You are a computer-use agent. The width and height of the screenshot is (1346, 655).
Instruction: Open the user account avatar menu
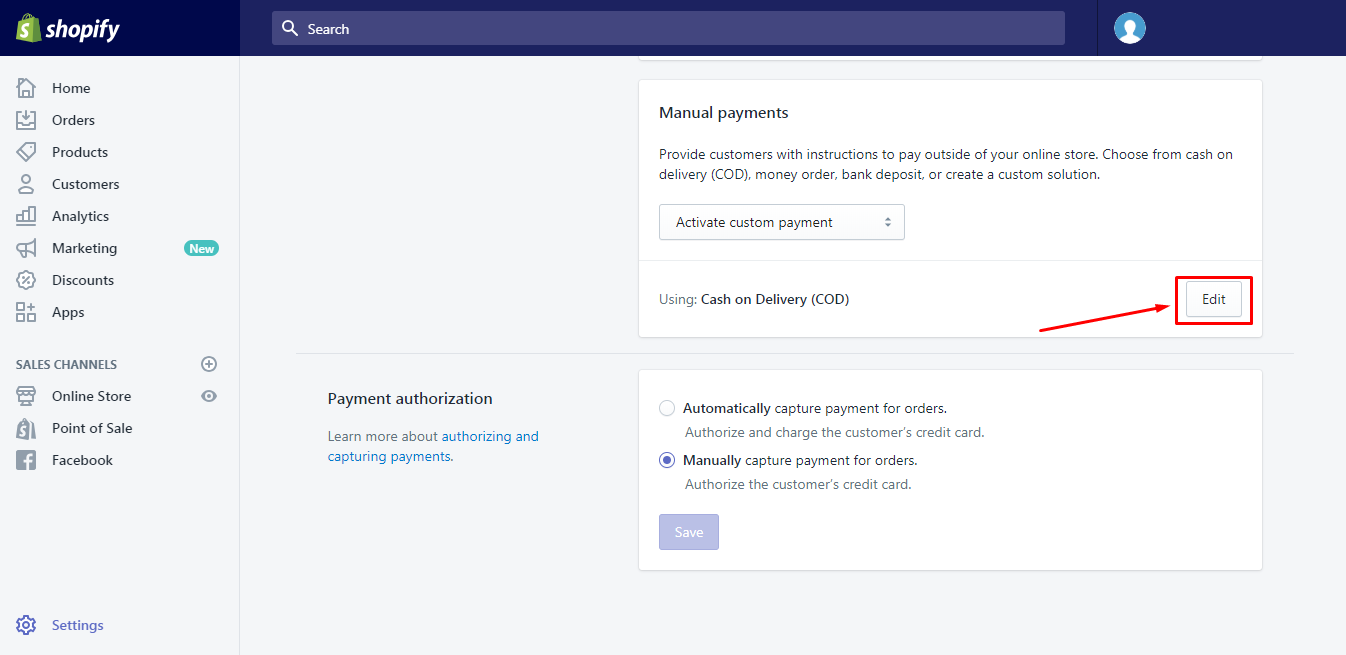click(1129, 27)
